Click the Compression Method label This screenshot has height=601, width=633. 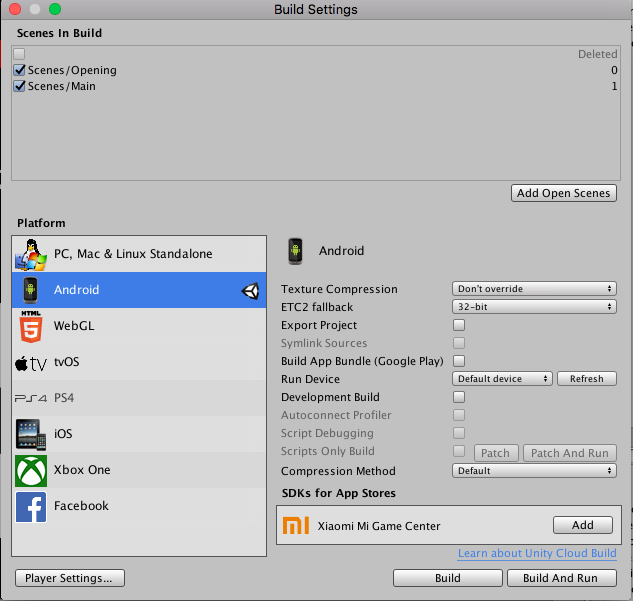tap(338, 471)
